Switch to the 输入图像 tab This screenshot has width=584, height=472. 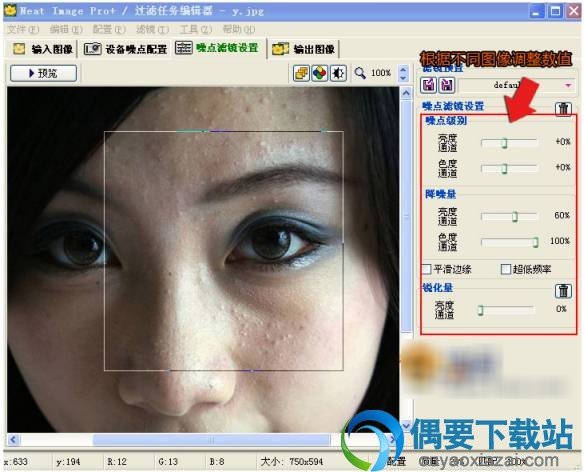(43, 49)
